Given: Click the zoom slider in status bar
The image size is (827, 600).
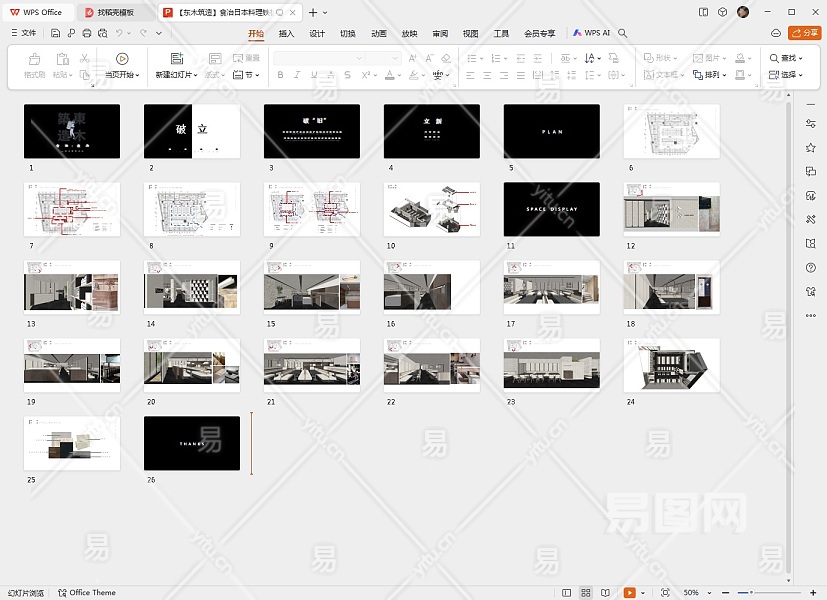Looking at the screenshot, I should (x=750, y=593).
